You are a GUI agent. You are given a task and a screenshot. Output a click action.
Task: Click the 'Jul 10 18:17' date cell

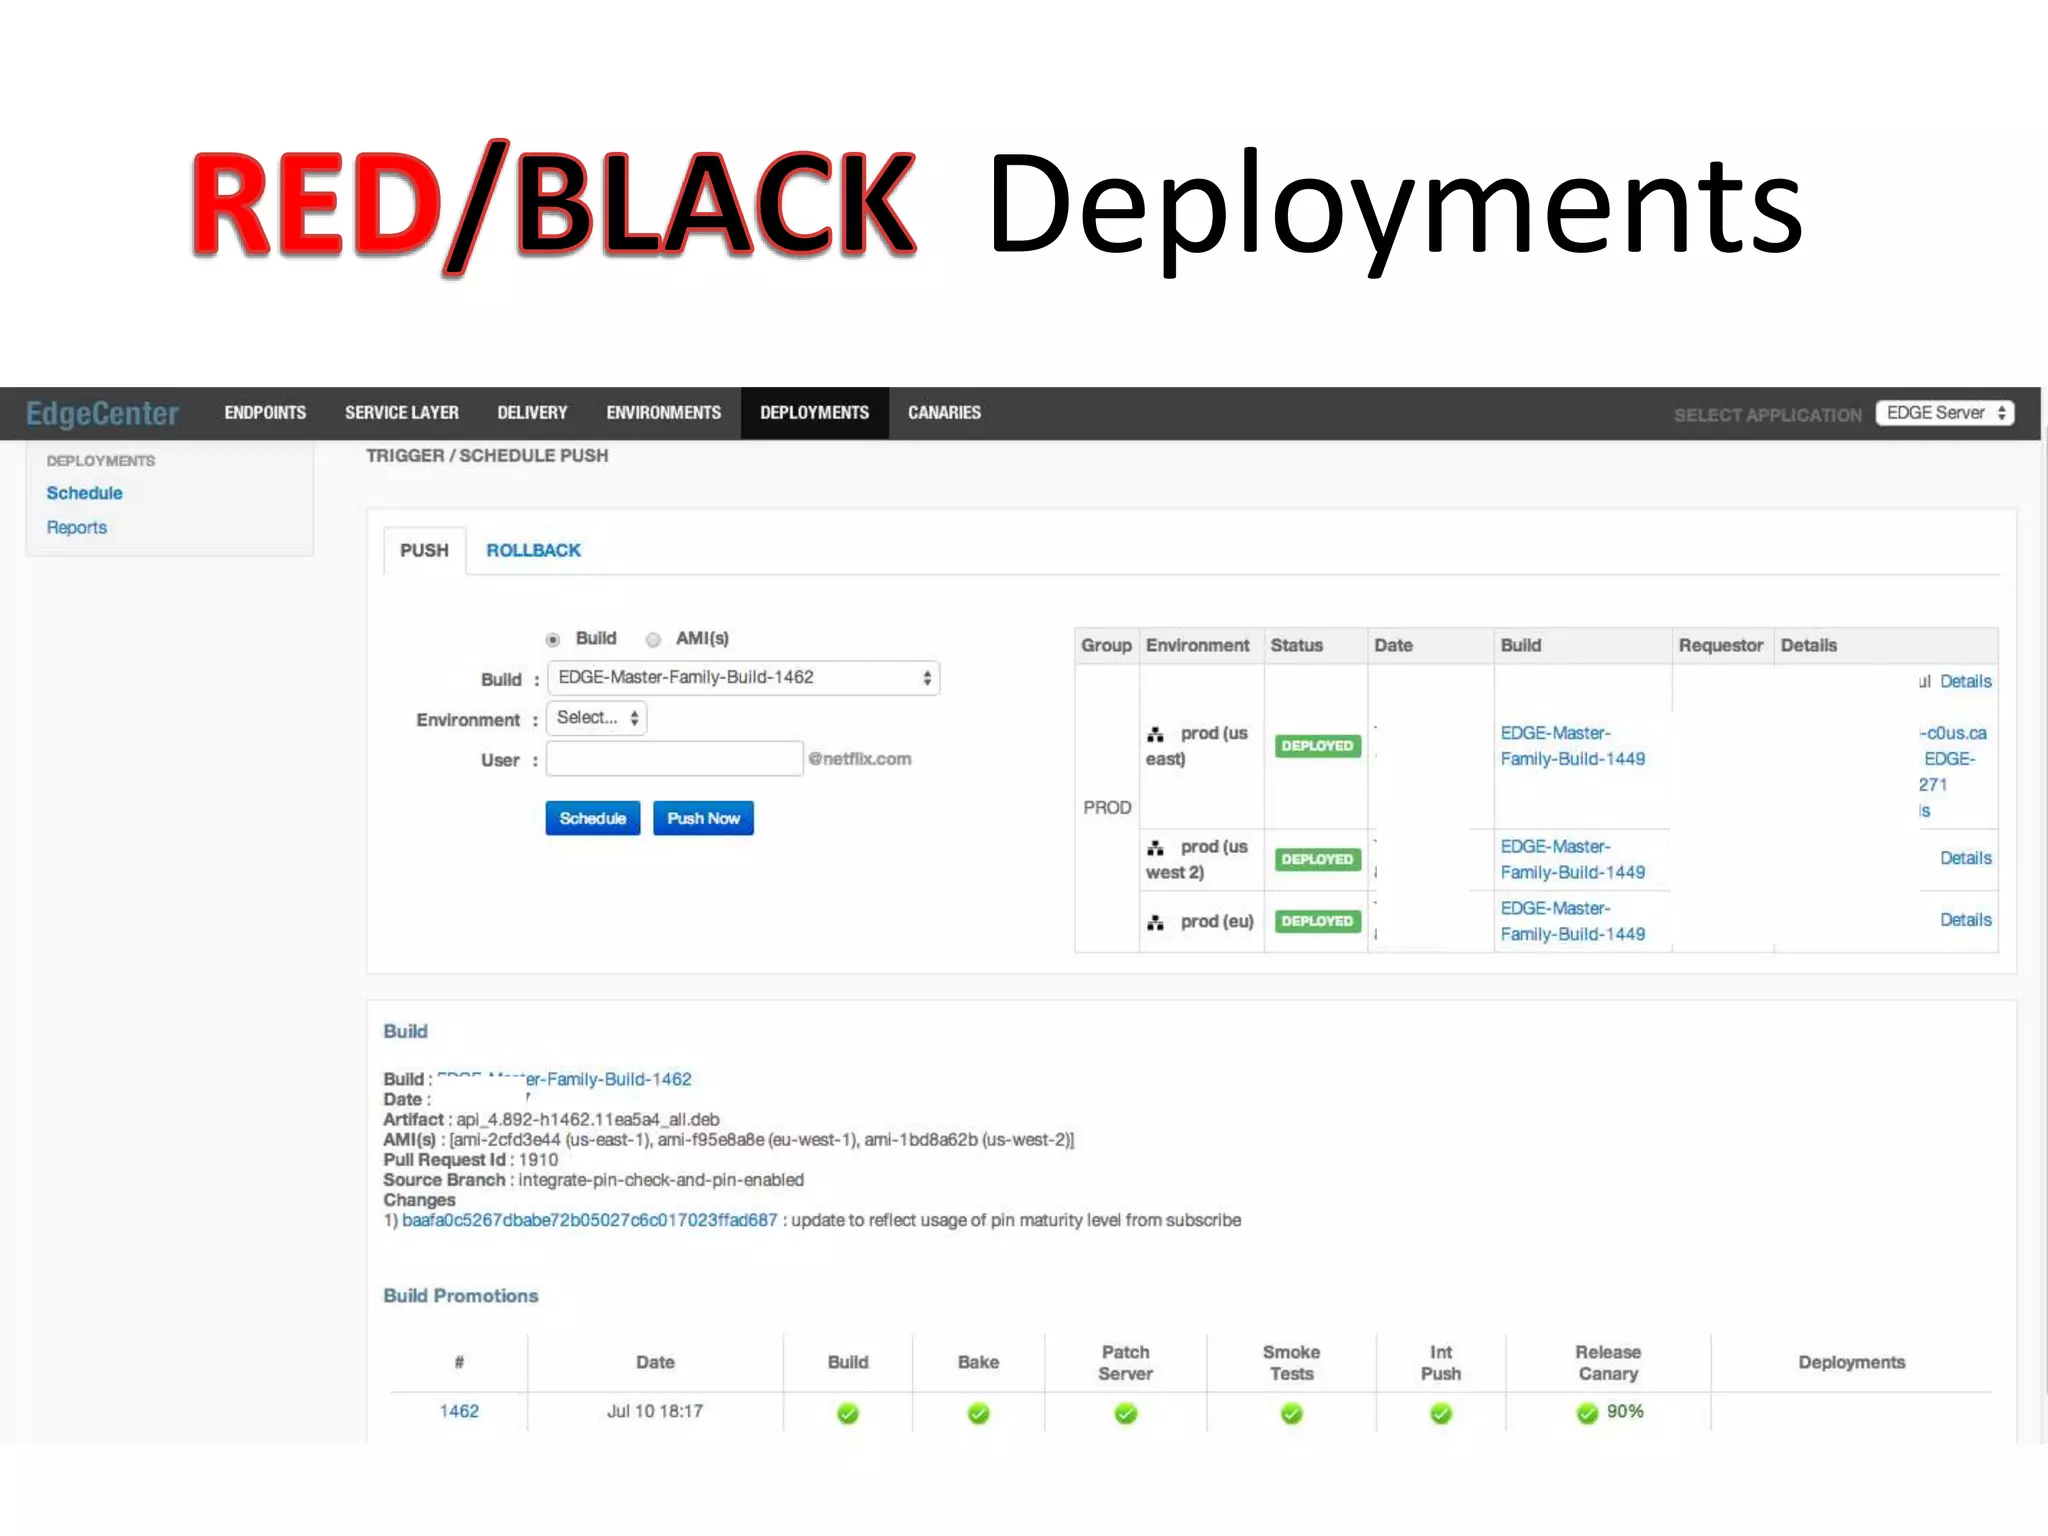tap(655, 1411)
